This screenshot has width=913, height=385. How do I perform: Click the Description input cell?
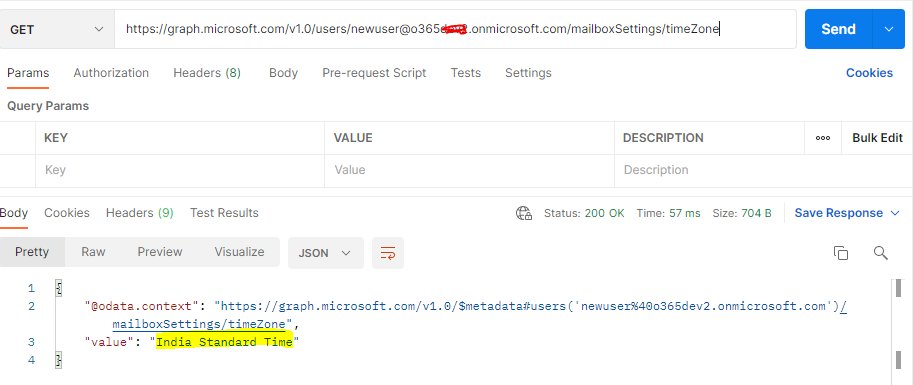pos(763,170)
